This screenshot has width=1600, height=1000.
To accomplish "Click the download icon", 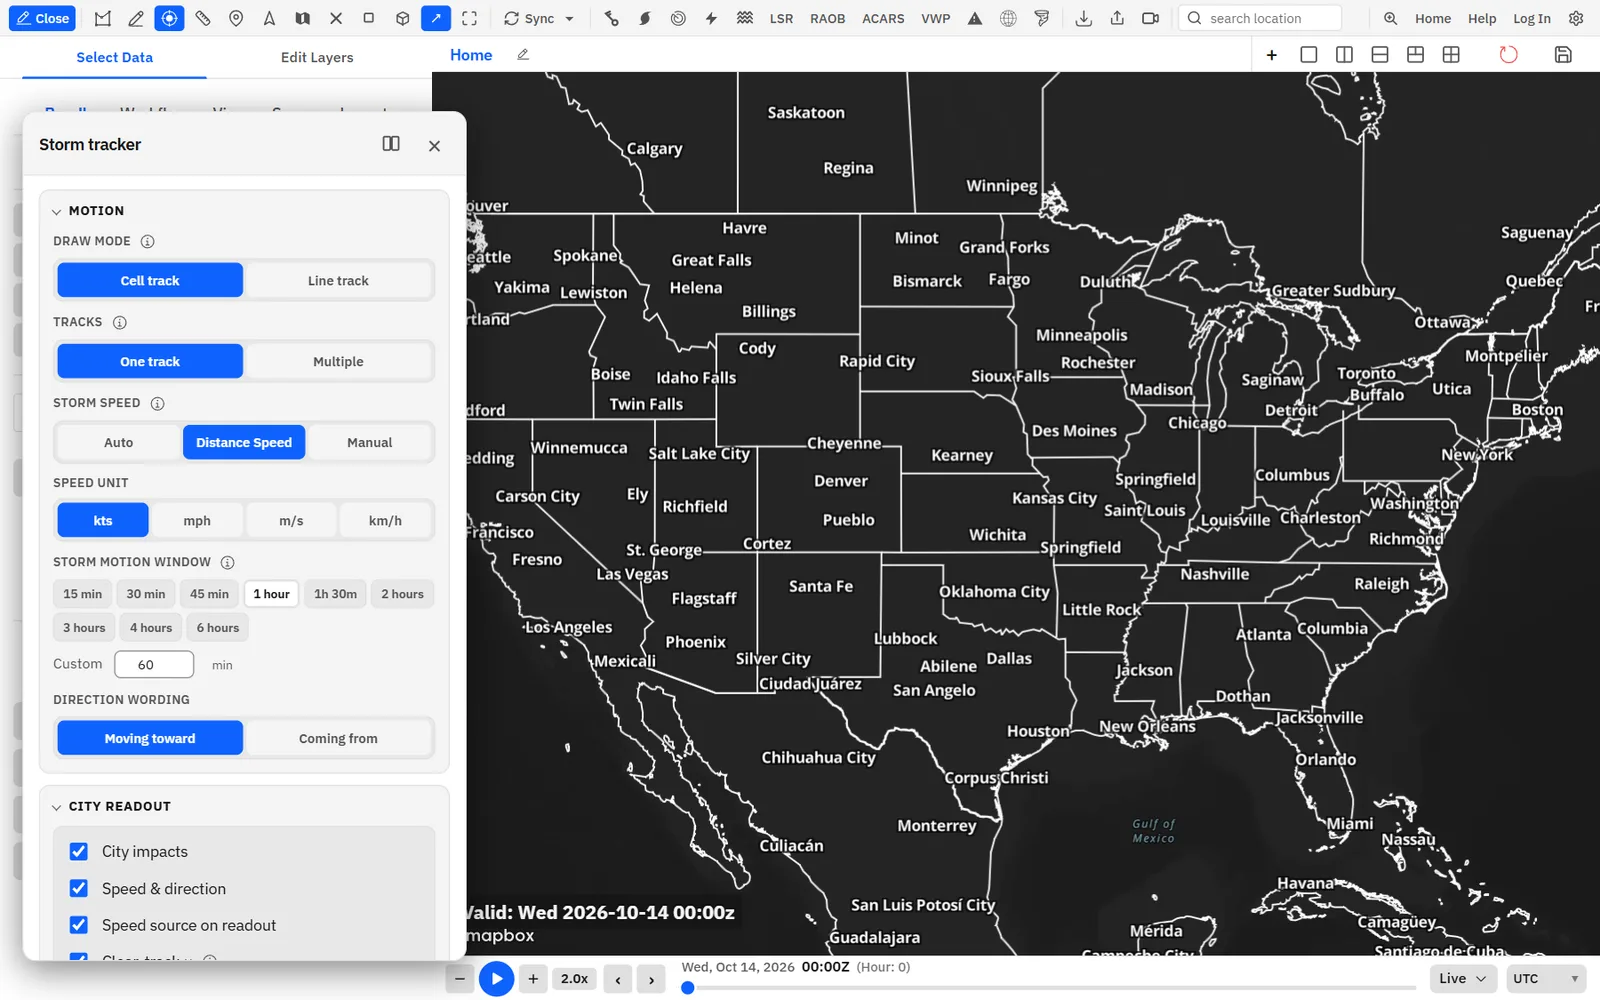I will pos(1083,18).
